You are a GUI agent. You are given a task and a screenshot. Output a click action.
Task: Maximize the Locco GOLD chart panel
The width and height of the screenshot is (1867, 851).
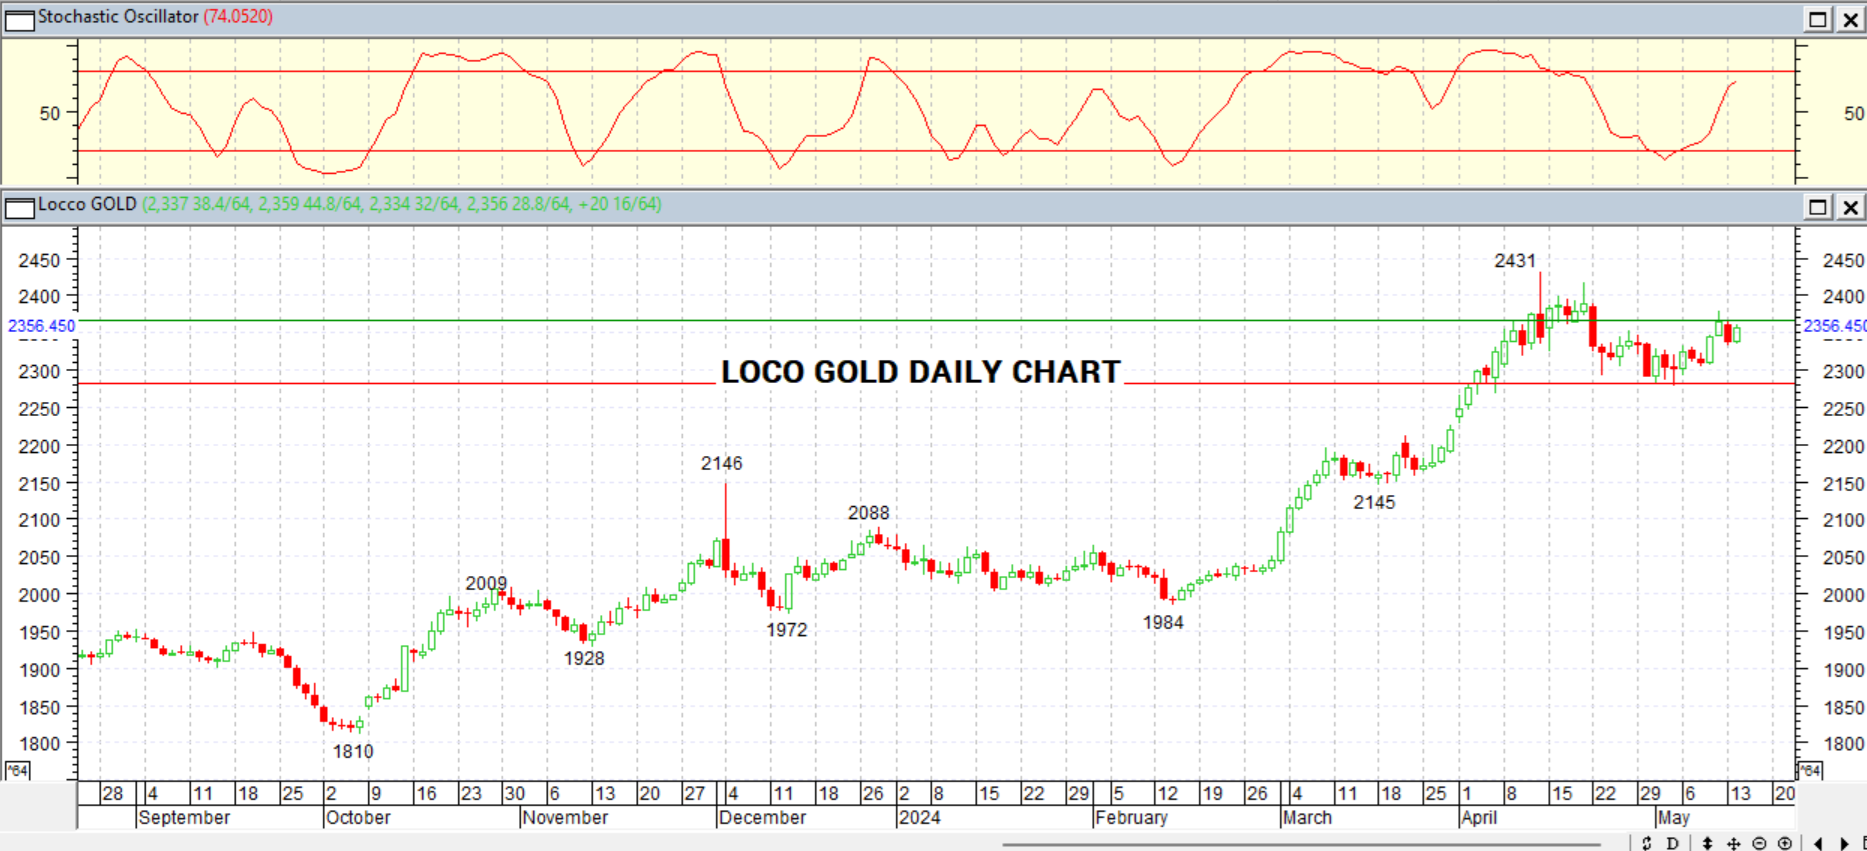[x=1818, y=207]
